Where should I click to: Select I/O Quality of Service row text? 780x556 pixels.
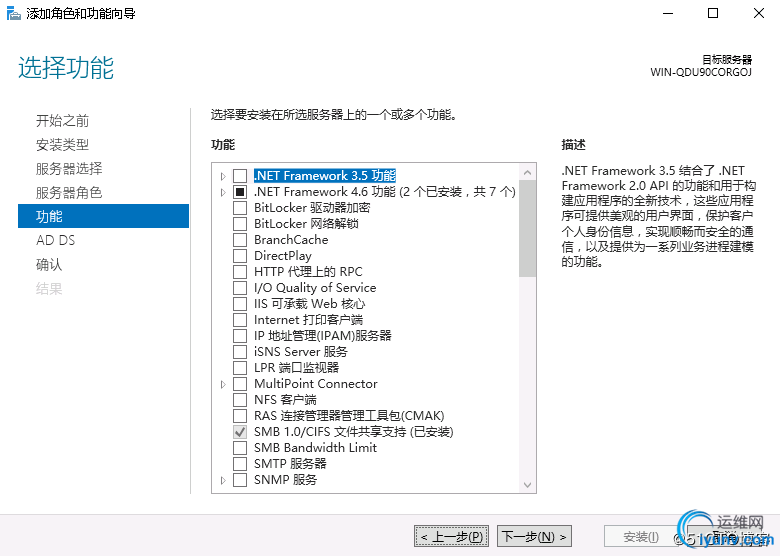click(315, 288)
